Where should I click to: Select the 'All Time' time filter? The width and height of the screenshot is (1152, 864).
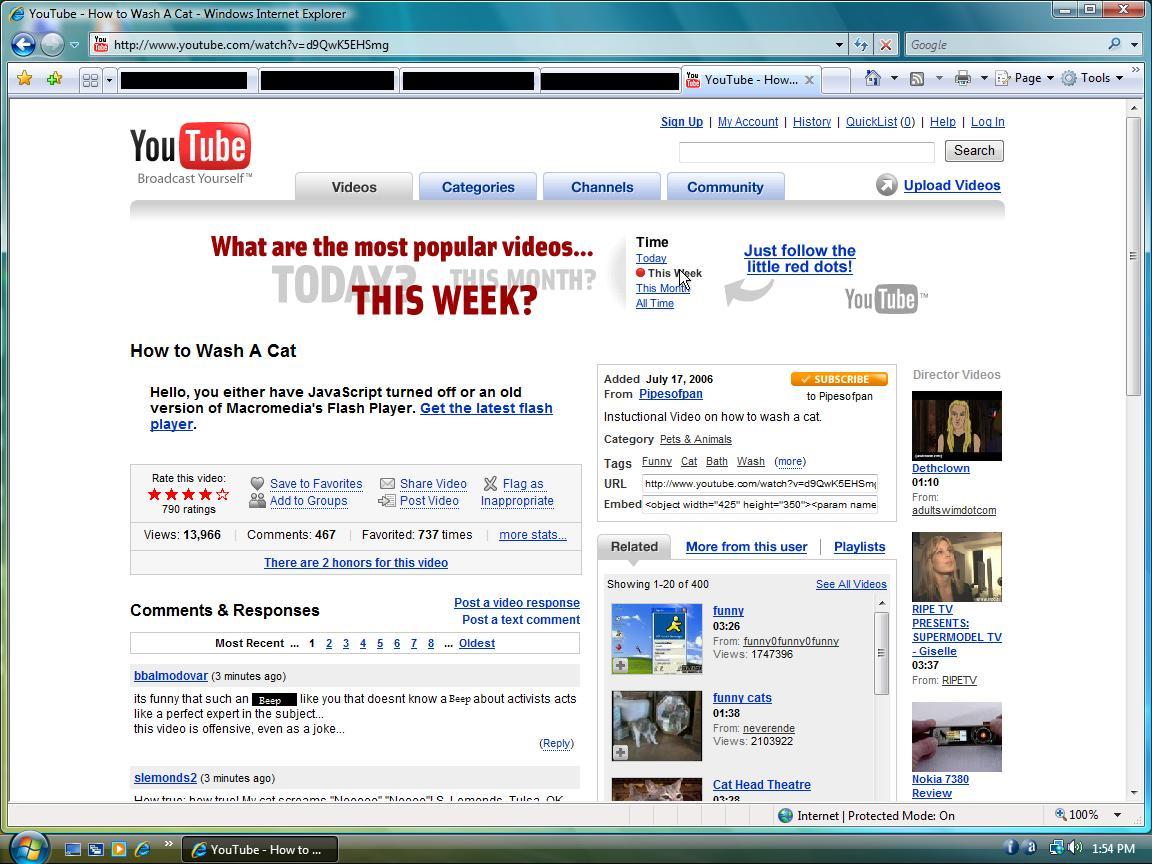tap(655, 303)
